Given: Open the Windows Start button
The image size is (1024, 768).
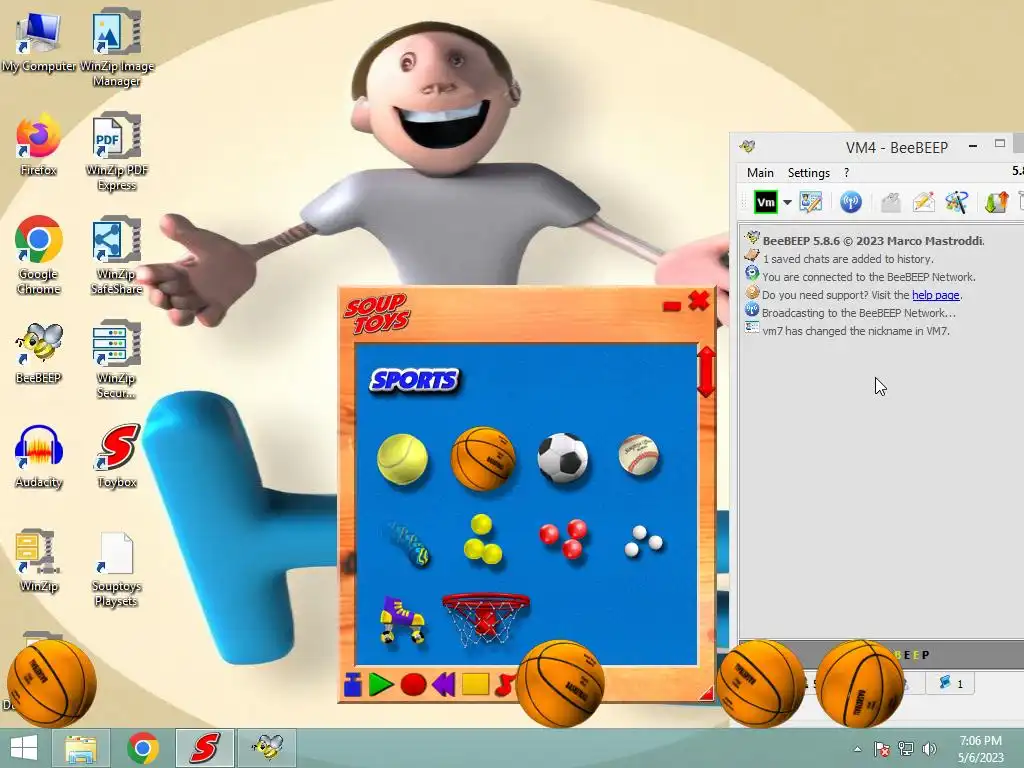Looking at the screenshot, I should point(24,748).
